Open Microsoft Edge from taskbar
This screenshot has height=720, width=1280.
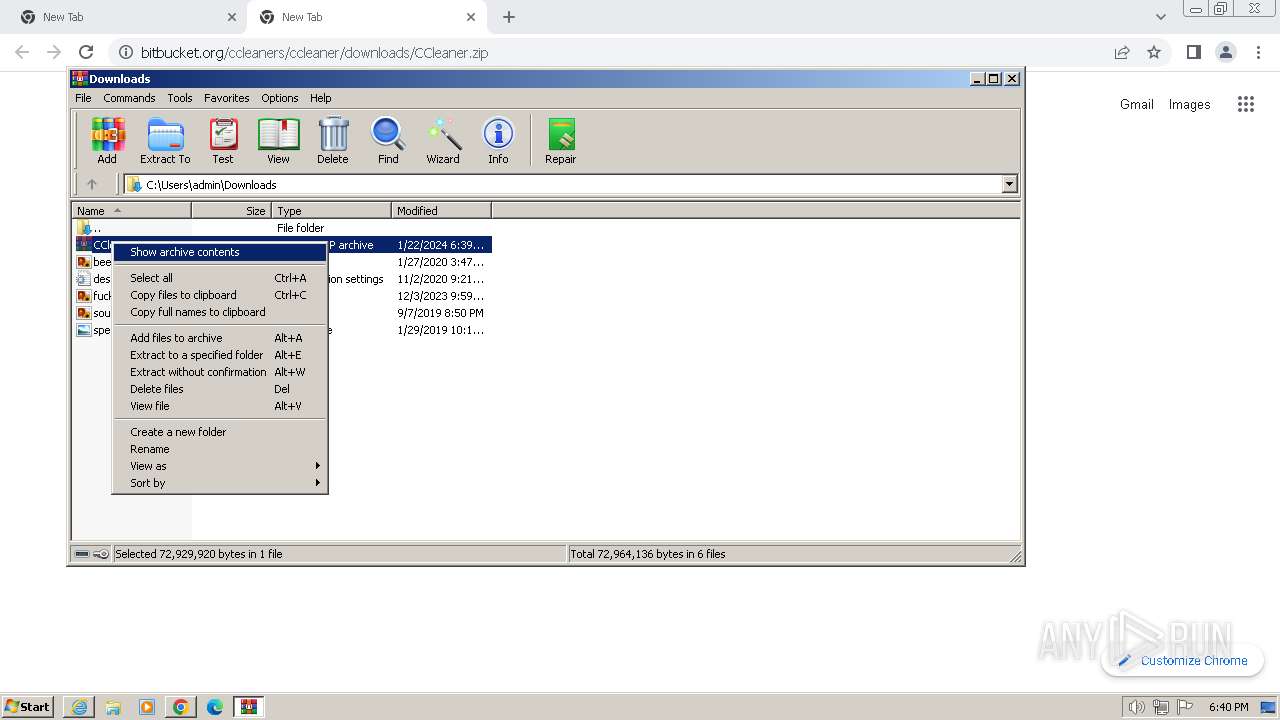215,707
